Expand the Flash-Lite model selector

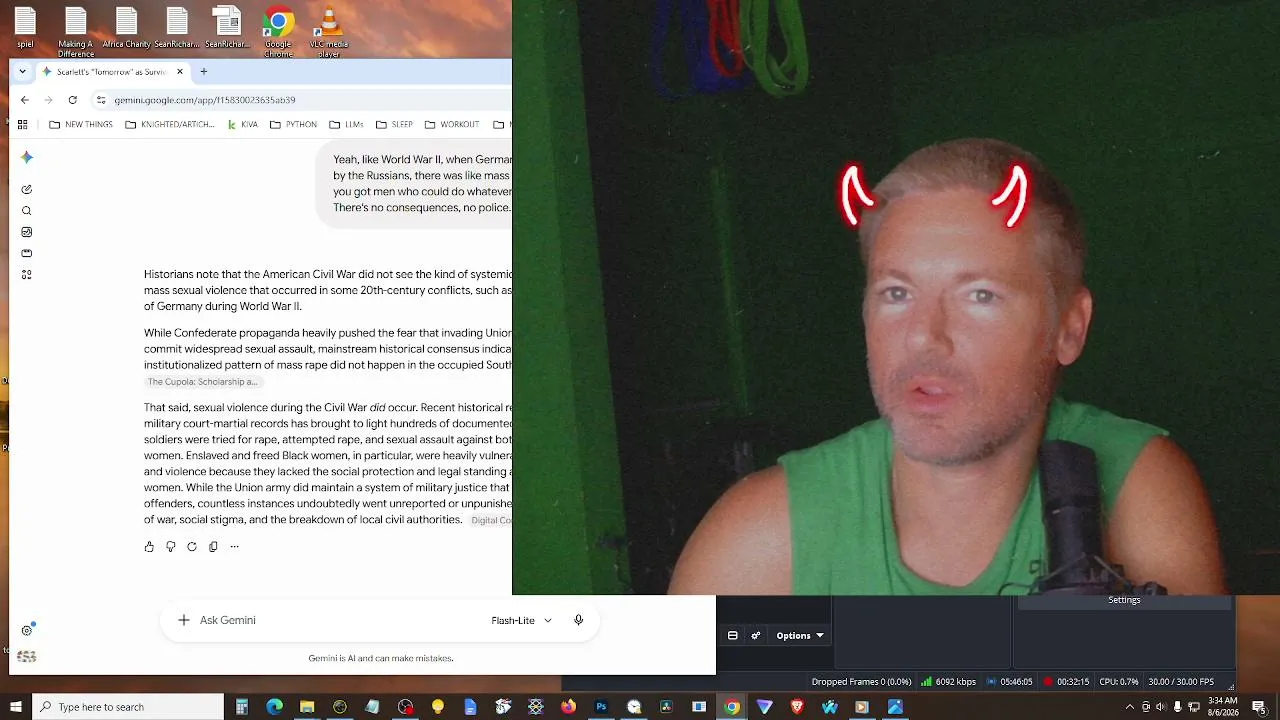521,620
